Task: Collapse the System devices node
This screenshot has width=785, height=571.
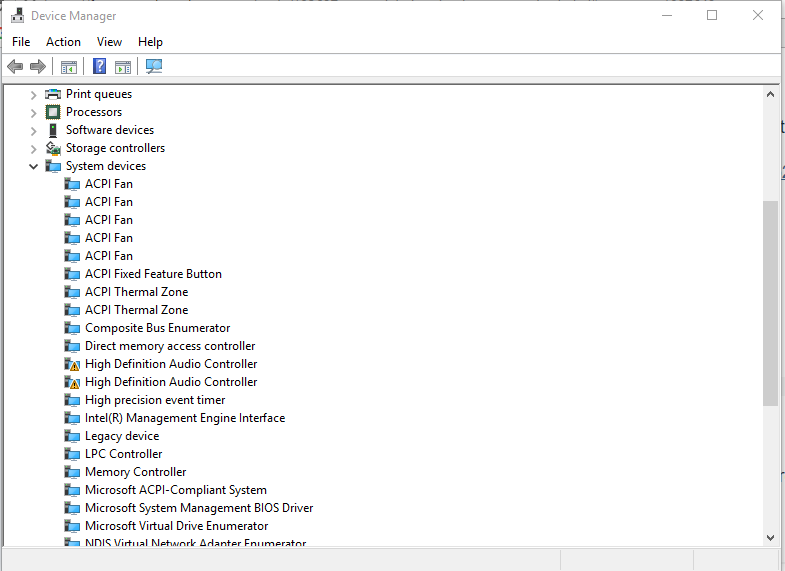Action: 33,167
